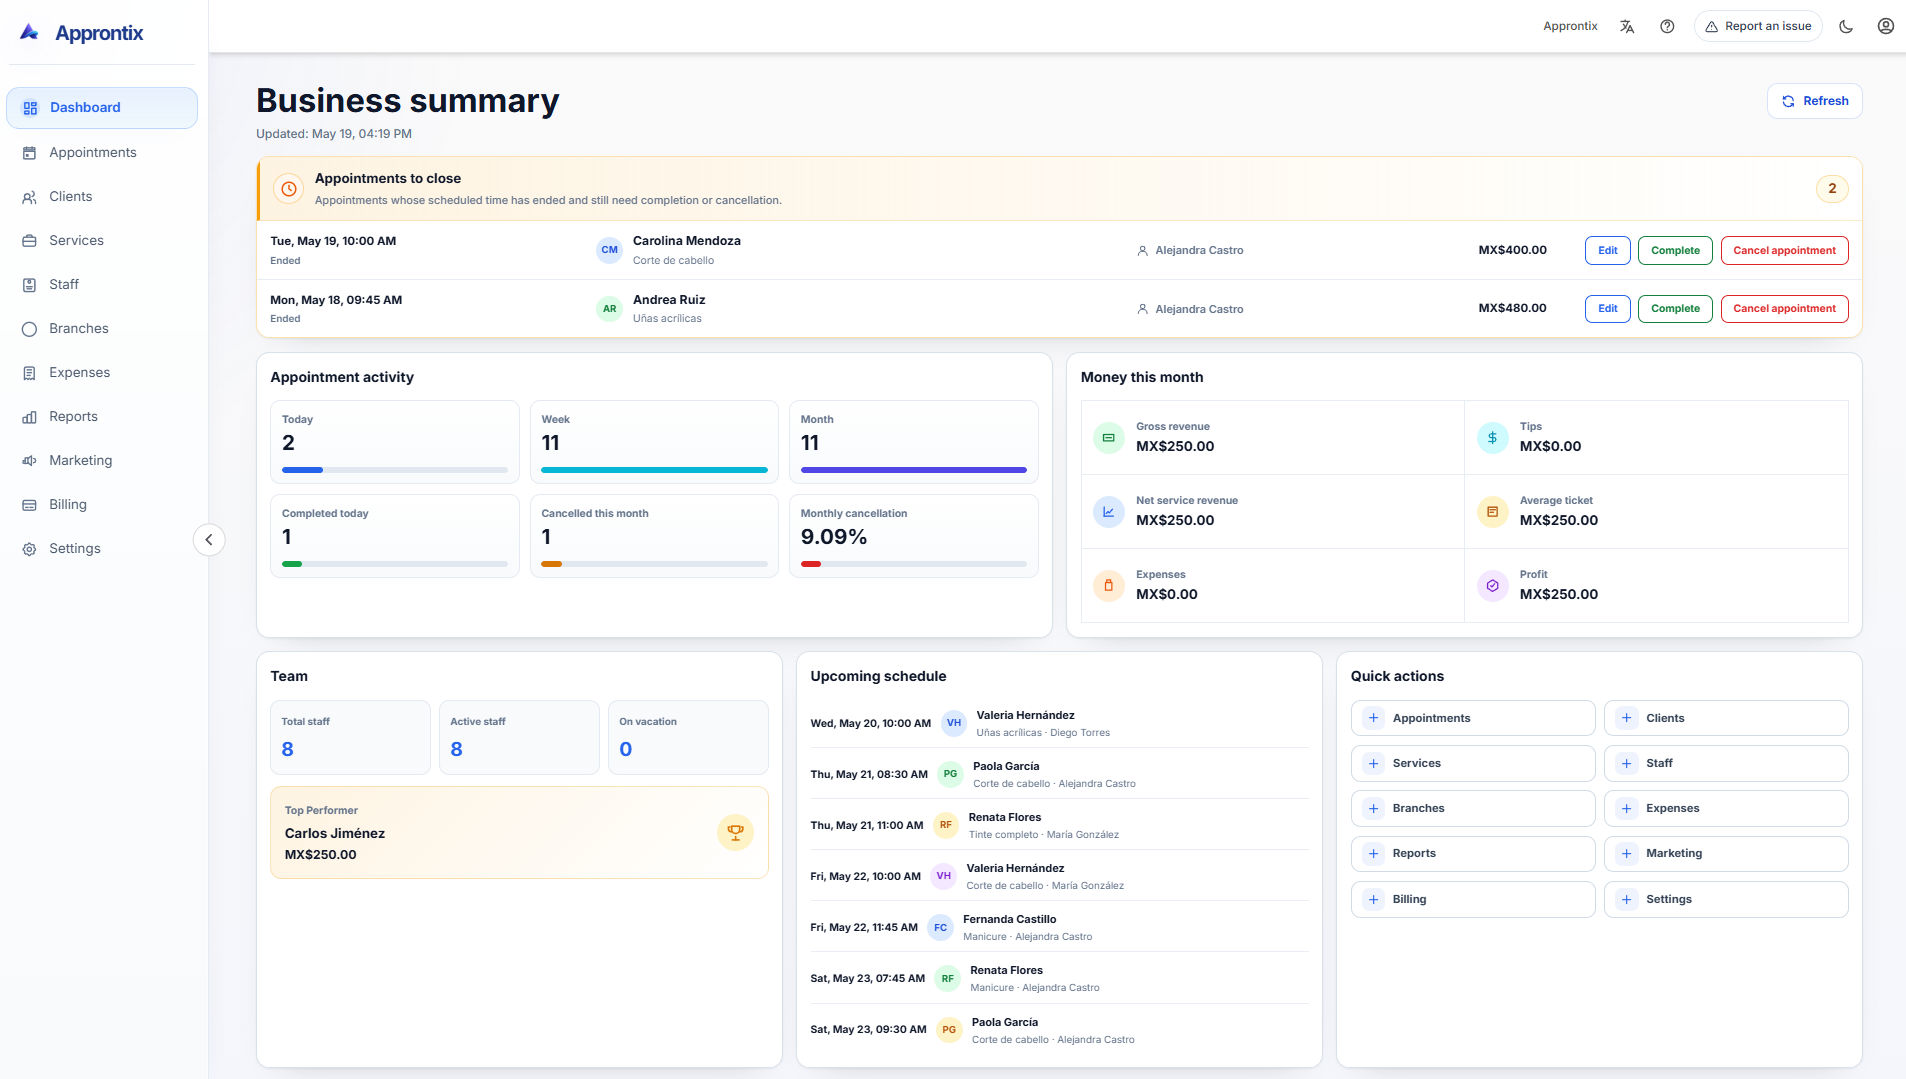The image size is (1906, 1079).
Task: Click Approntix business name in top bar
Action: tap(1570, 27)
